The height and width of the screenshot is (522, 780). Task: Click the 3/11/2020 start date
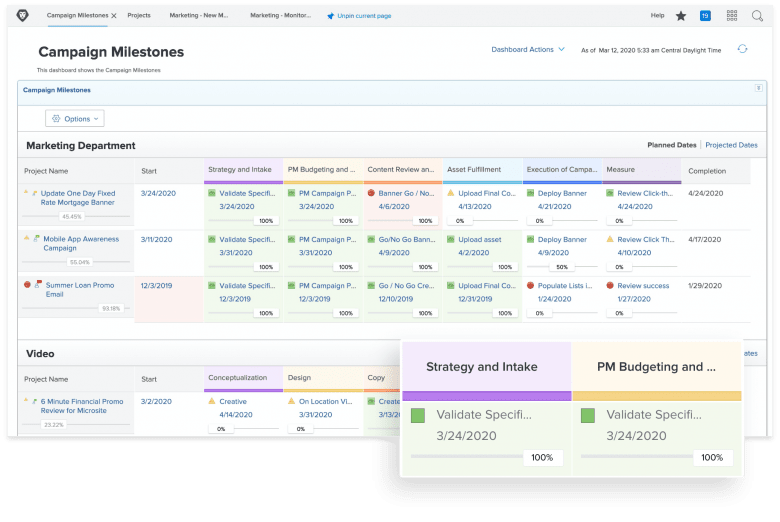click(156, 239)
